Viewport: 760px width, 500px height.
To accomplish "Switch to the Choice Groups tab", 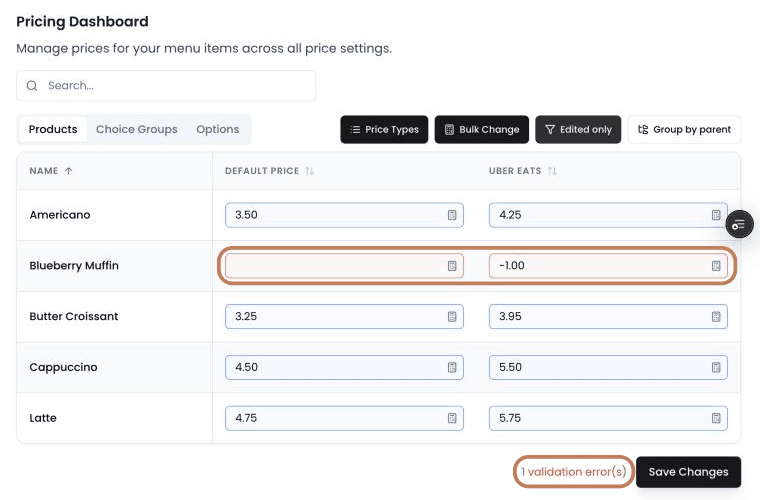I will point(137,129).
